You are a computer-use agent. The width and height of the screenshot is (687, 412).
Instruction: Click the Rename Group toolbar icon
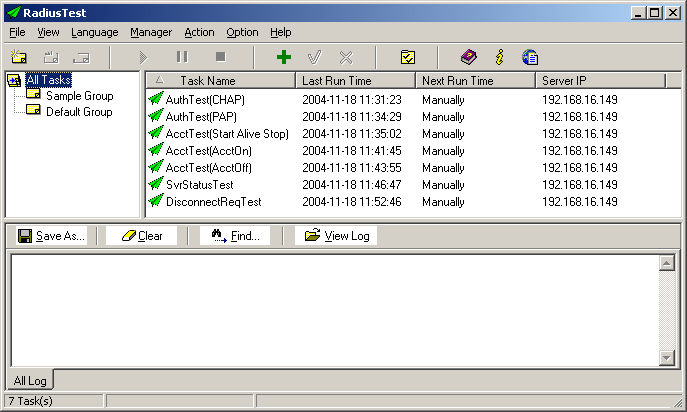click(51, 57)
